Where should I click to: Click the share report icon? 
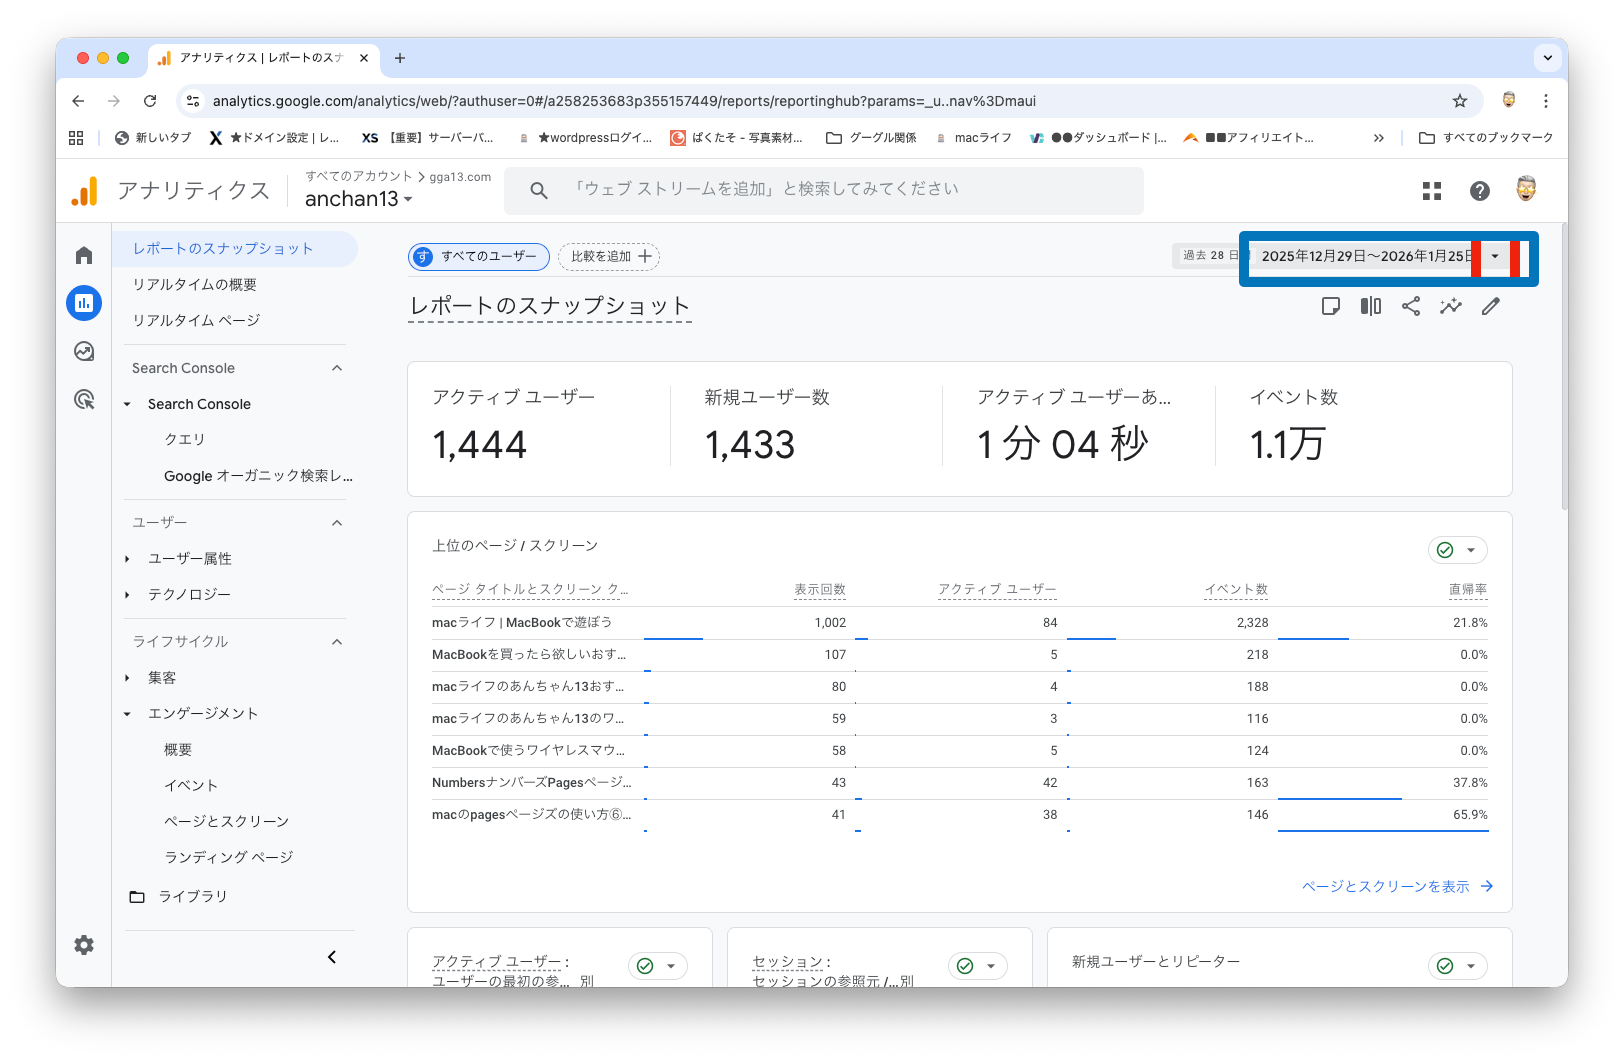click(x=1410, y=307)
